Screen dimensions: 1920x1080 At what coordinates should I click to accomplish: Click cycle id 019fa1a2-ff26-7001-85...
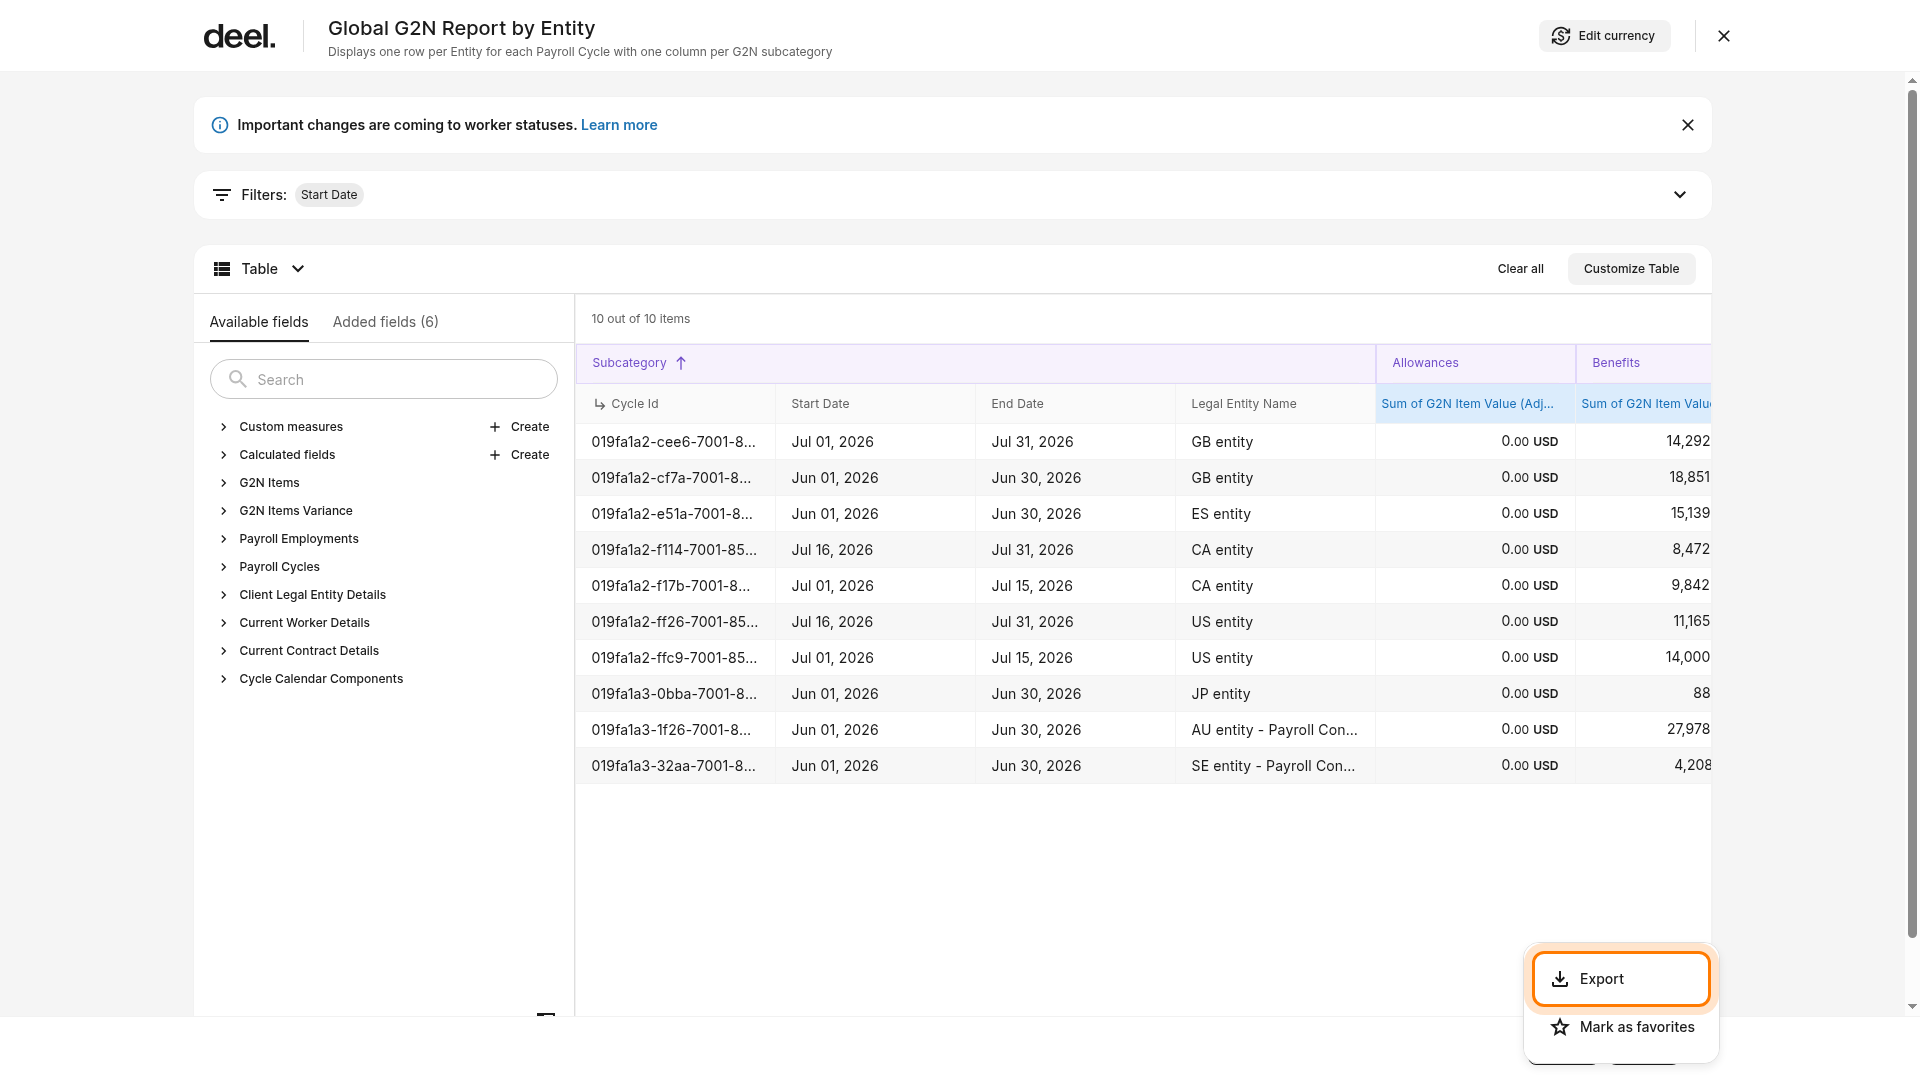674,622
